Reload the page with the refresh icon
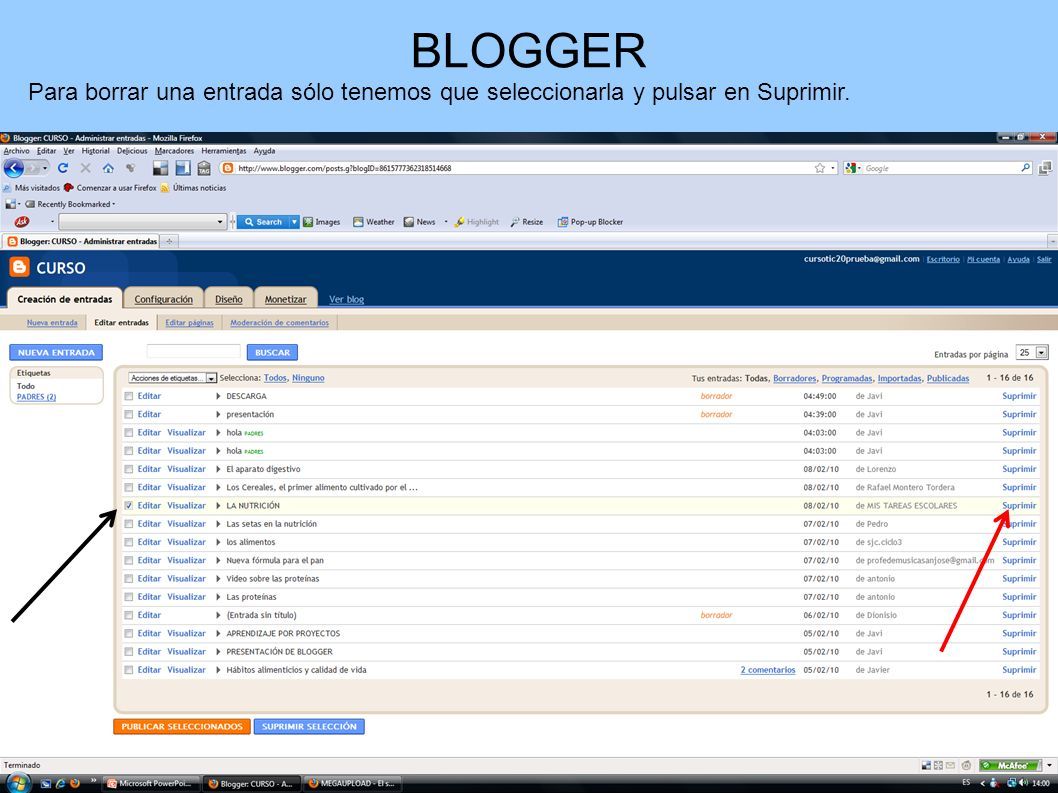Screen dimensions: 1058x793 click(63, 168)
